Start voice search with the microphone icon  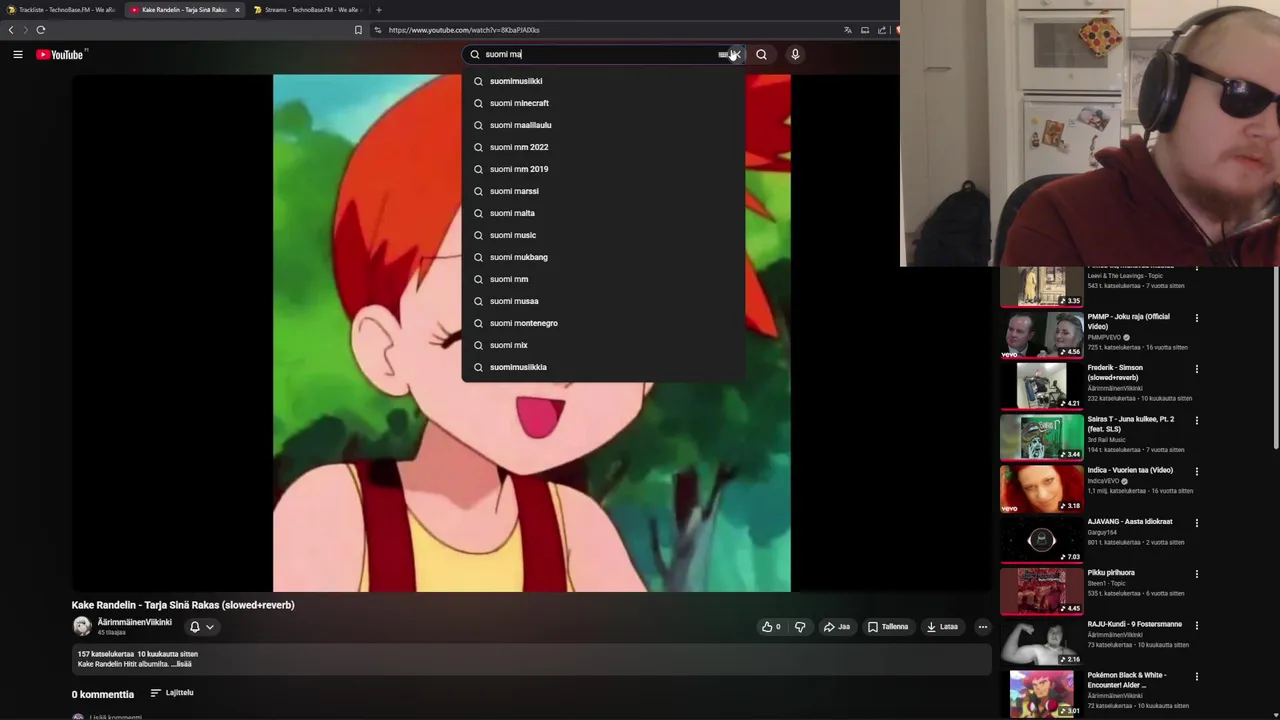point(795,55)
